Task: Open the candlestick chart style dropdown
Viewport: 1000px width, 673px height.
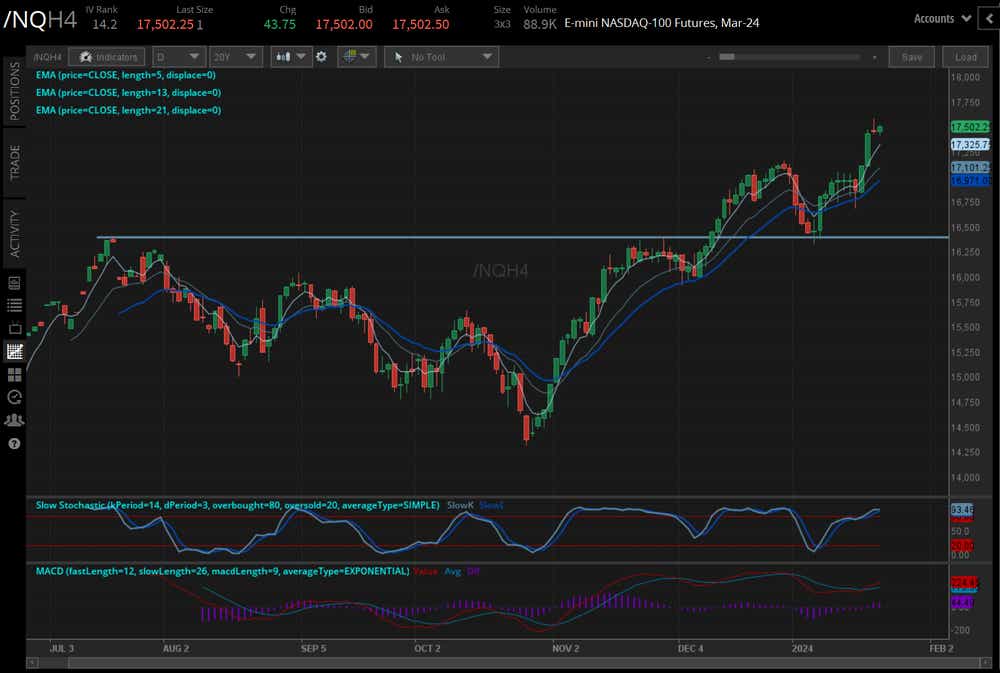Action: (290, 57)
